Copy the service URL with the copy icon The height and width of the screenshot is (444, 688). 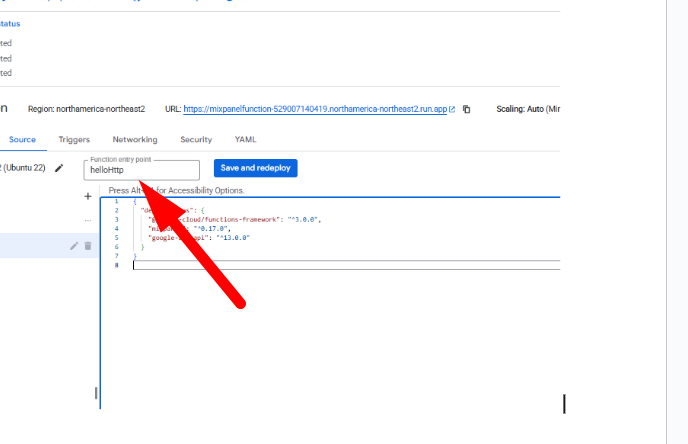[x=467, y=109]
